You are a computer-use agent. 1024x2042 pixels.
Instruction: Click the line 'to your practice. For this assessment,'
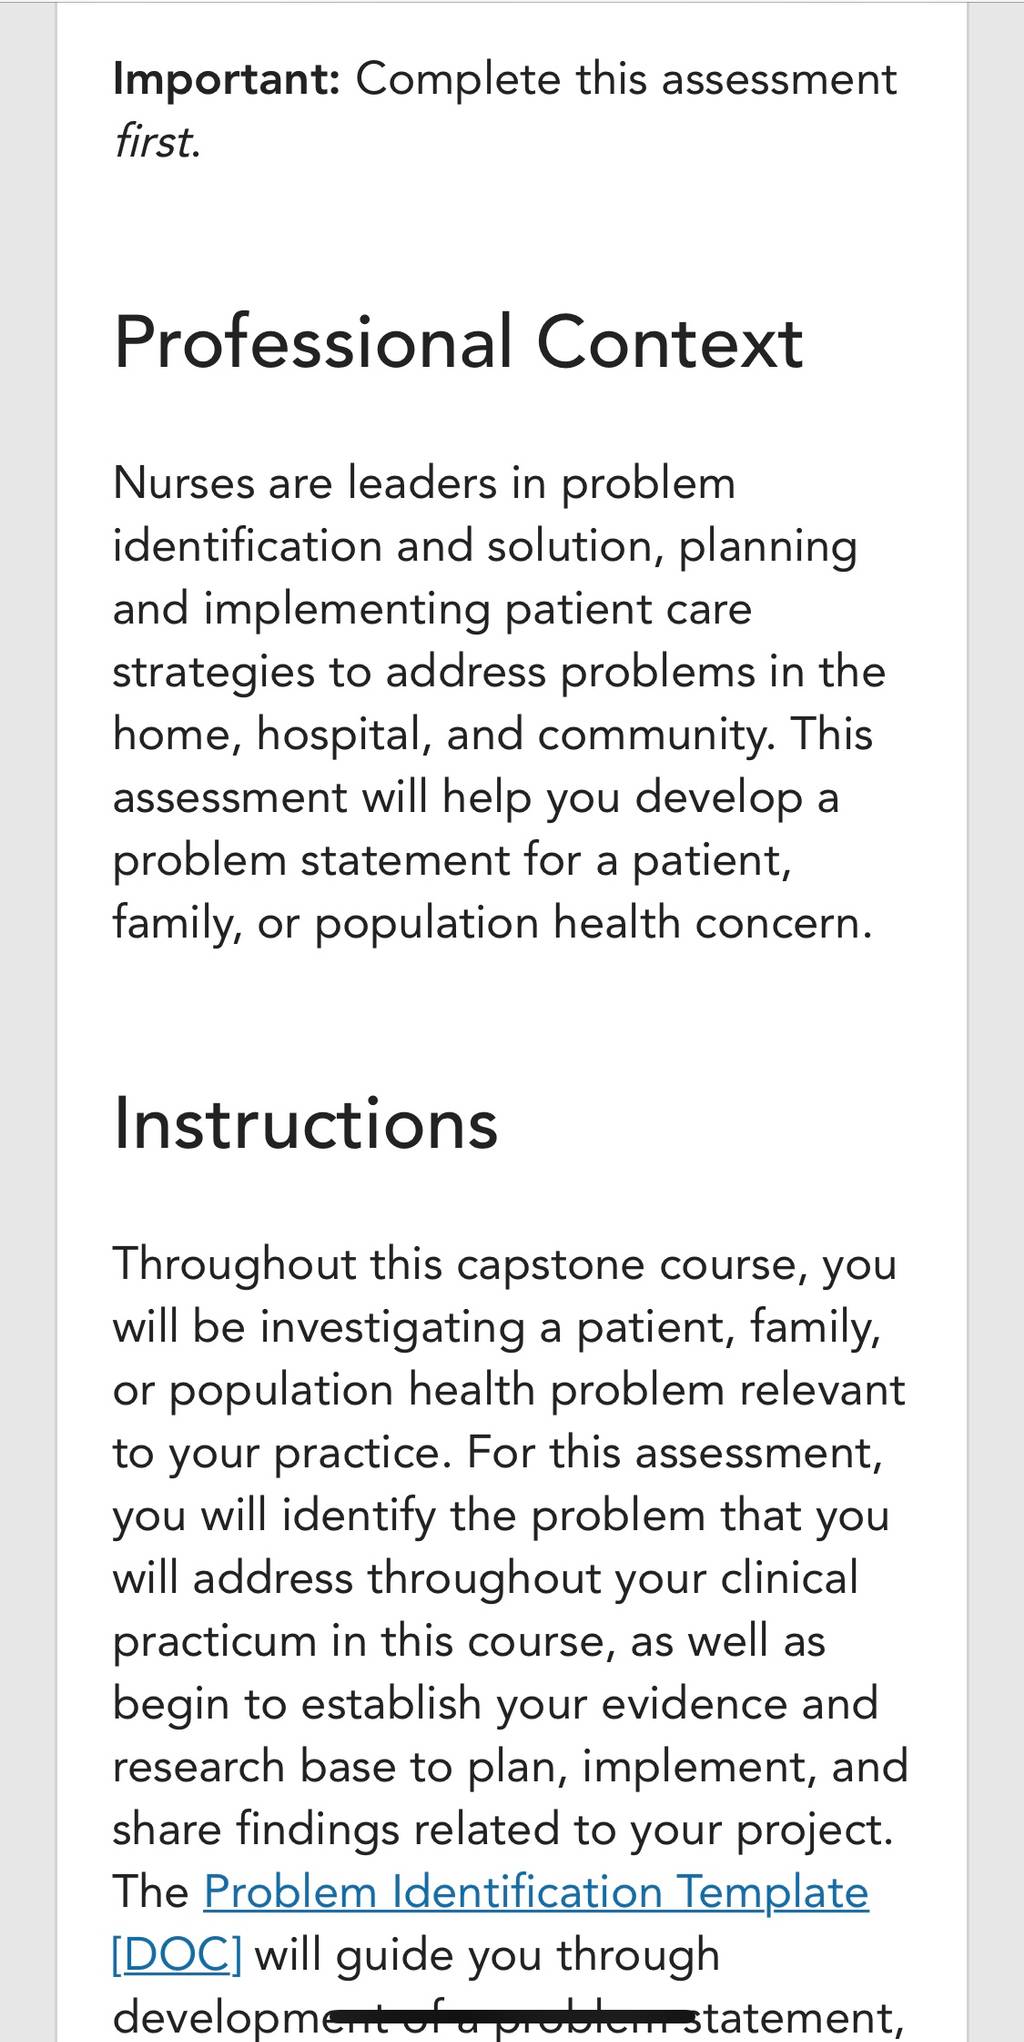coord(498,1453)
